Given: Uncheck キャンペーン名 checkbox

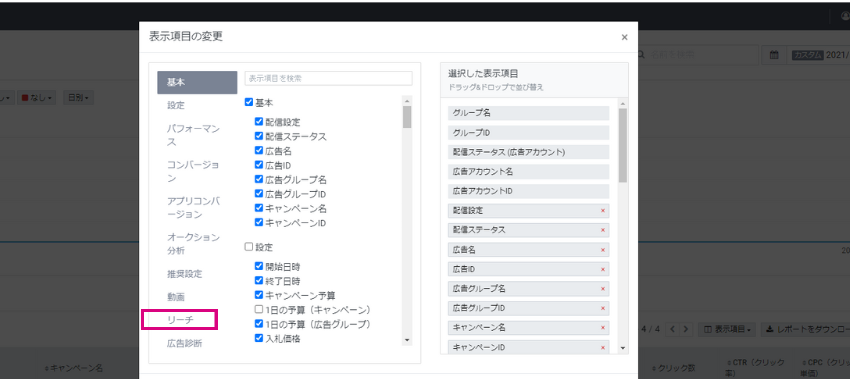Looking at the screenshot, I should [259, 208].
